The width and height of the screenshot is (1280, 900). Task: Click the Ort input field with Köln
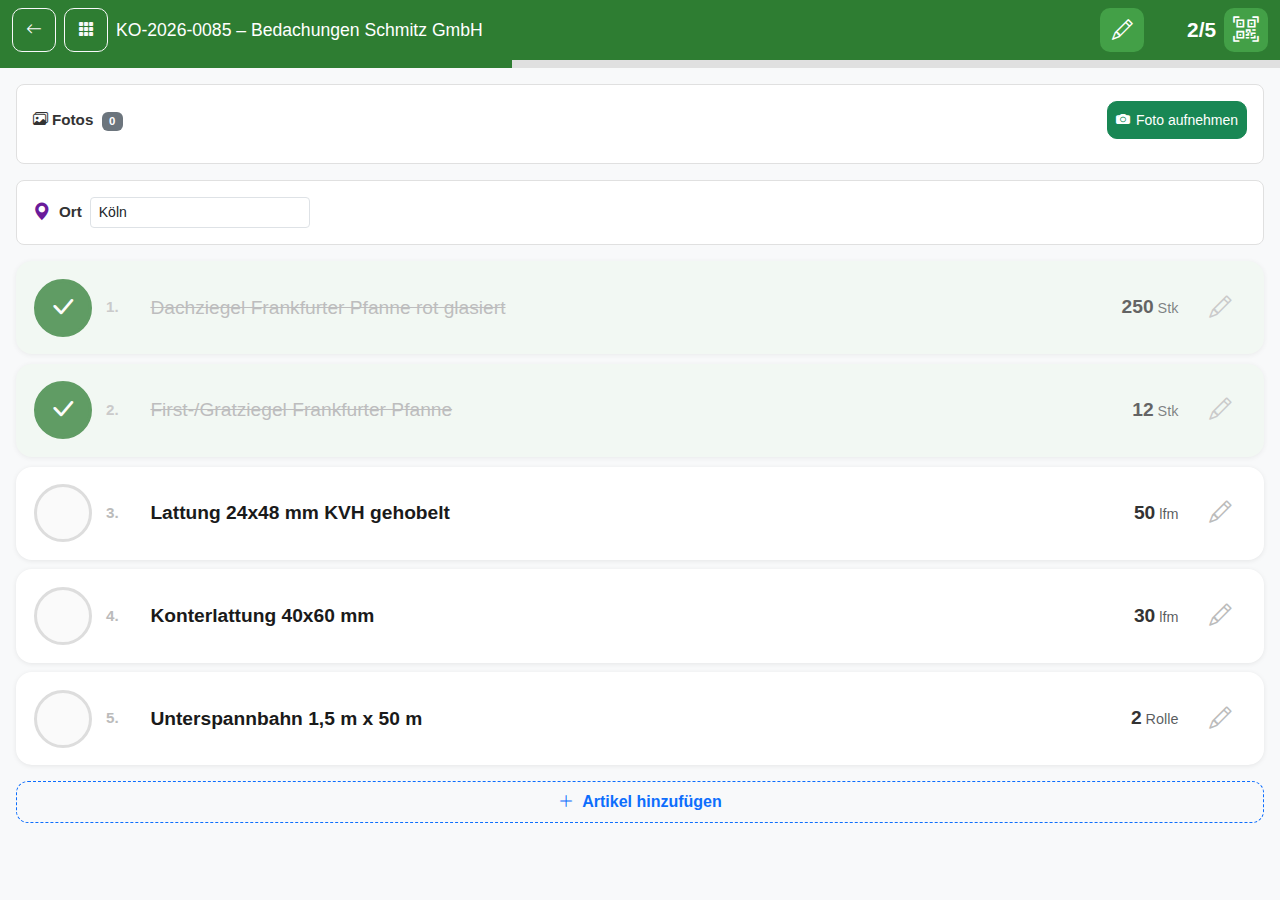tap(200, 212)
